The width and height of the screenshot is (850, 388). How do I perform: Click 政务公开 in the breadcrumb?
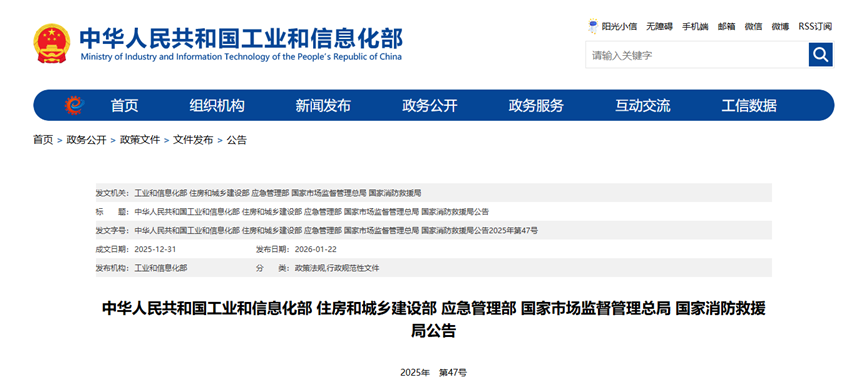(86, 140)
